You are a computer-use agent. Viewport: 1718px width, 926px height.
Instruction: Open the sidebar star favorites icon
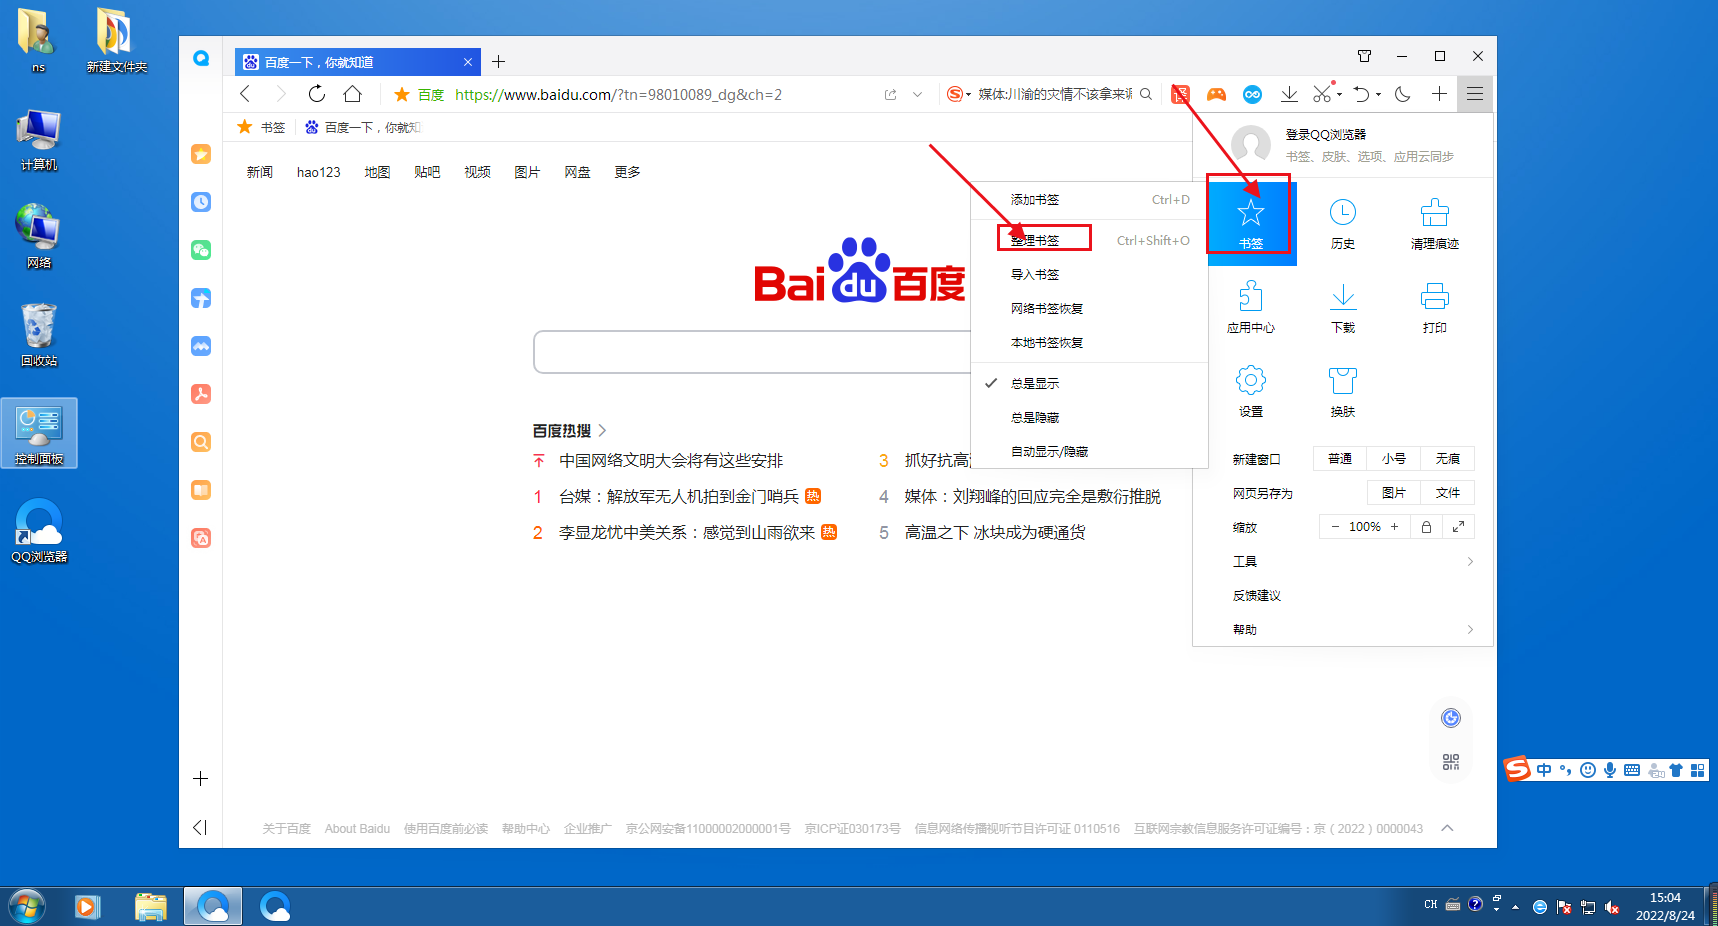pyautogui.click(x=201, y=154)
